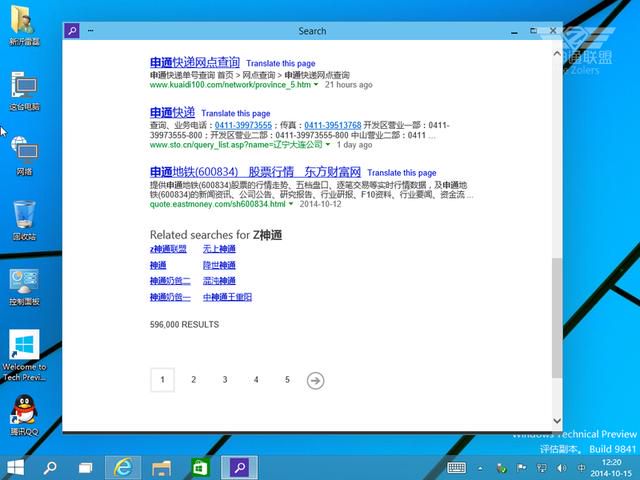The width and height of the screenshot is (640, 480).
Task: Go to next results page arrow
Action: coord(315,380)
